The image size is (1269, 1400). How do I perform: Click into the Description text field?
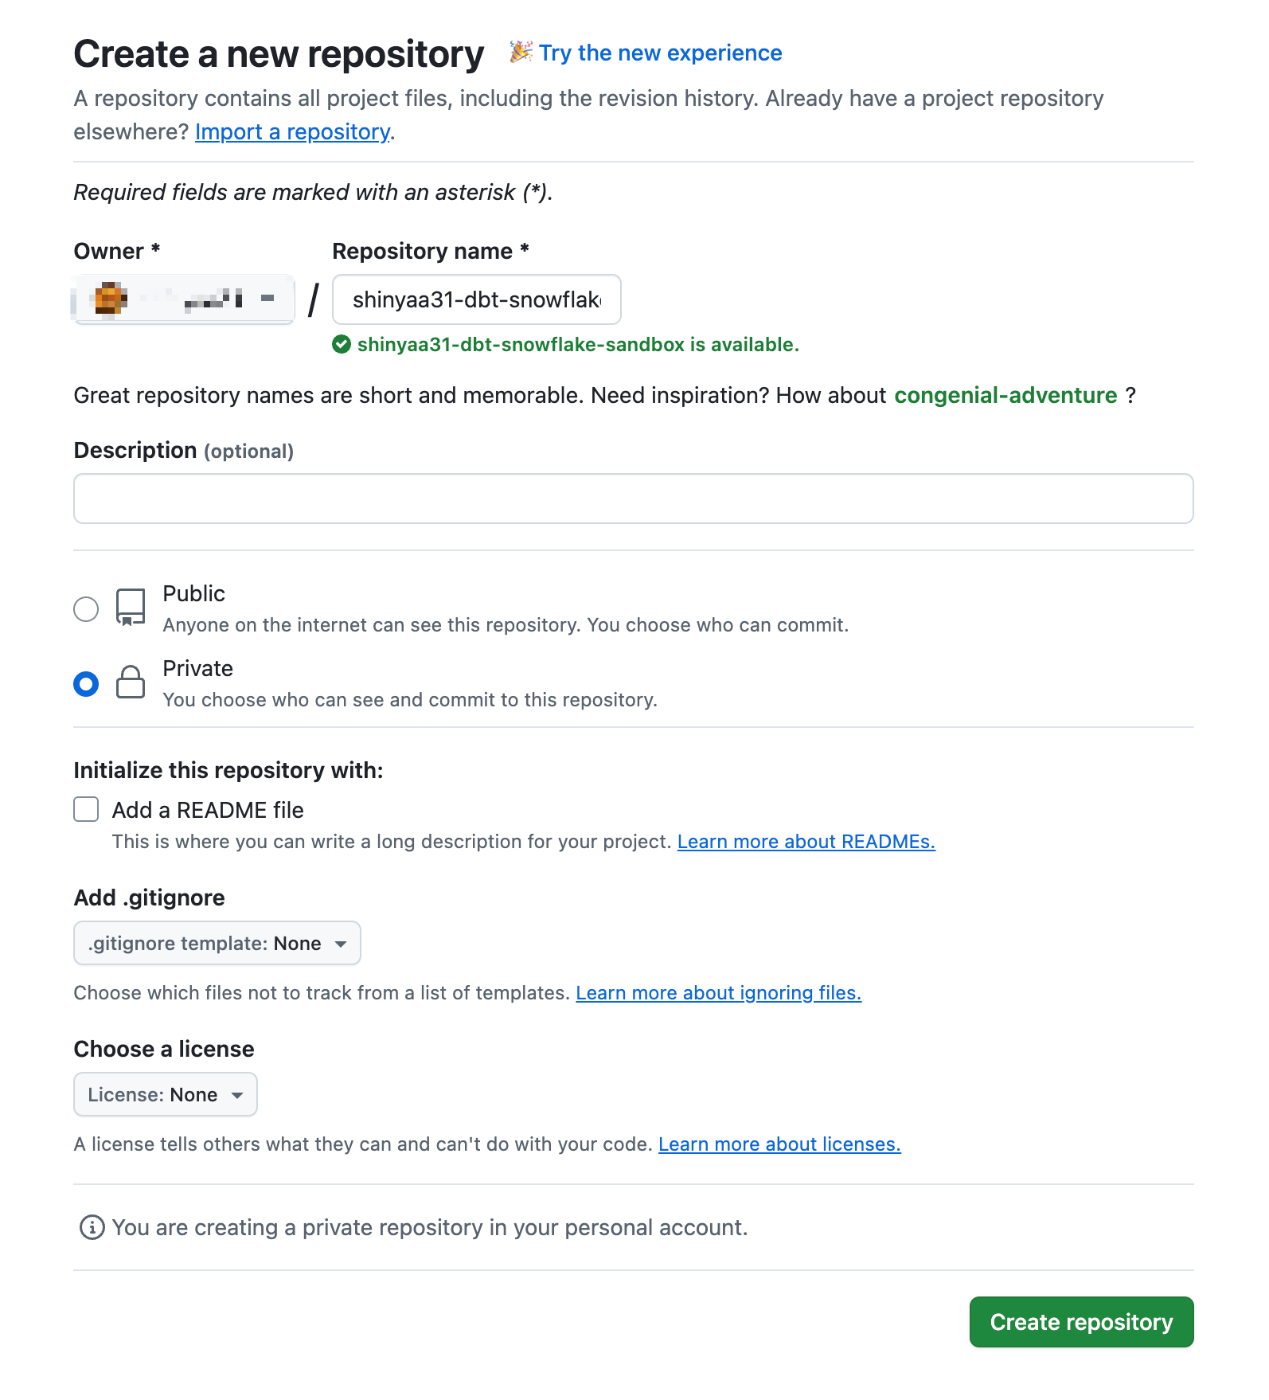[x=633, y=498]
